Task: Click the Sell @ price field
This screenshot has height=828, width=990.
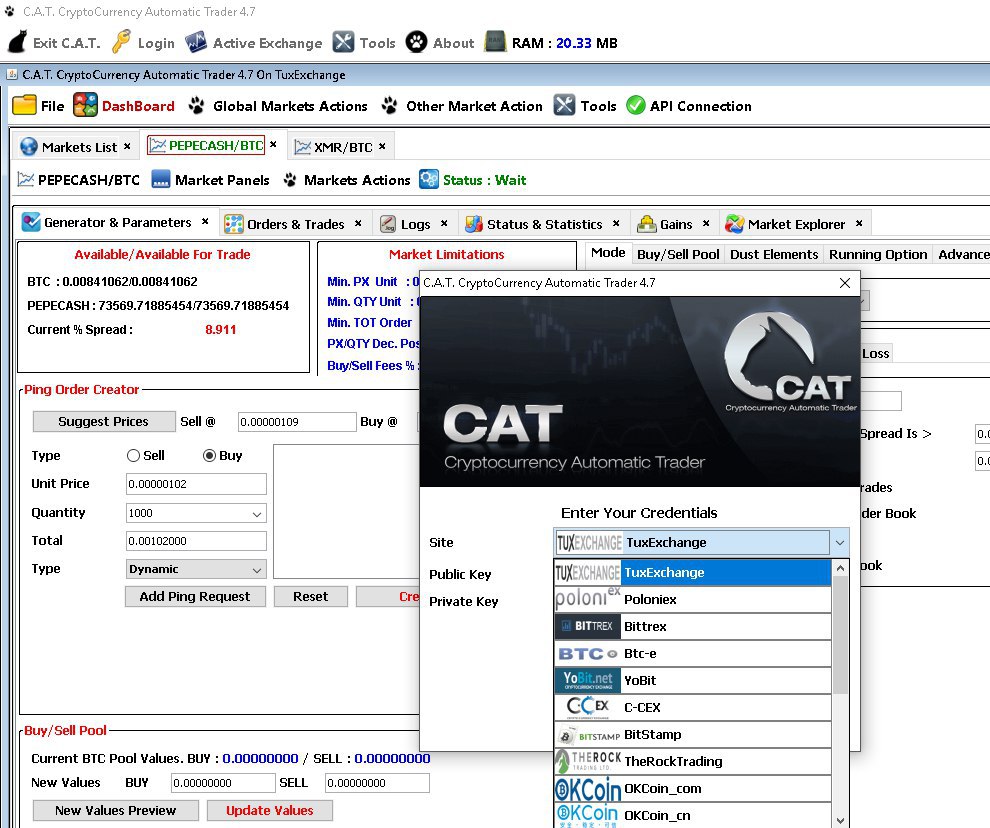Action: [x=297, y=422]
